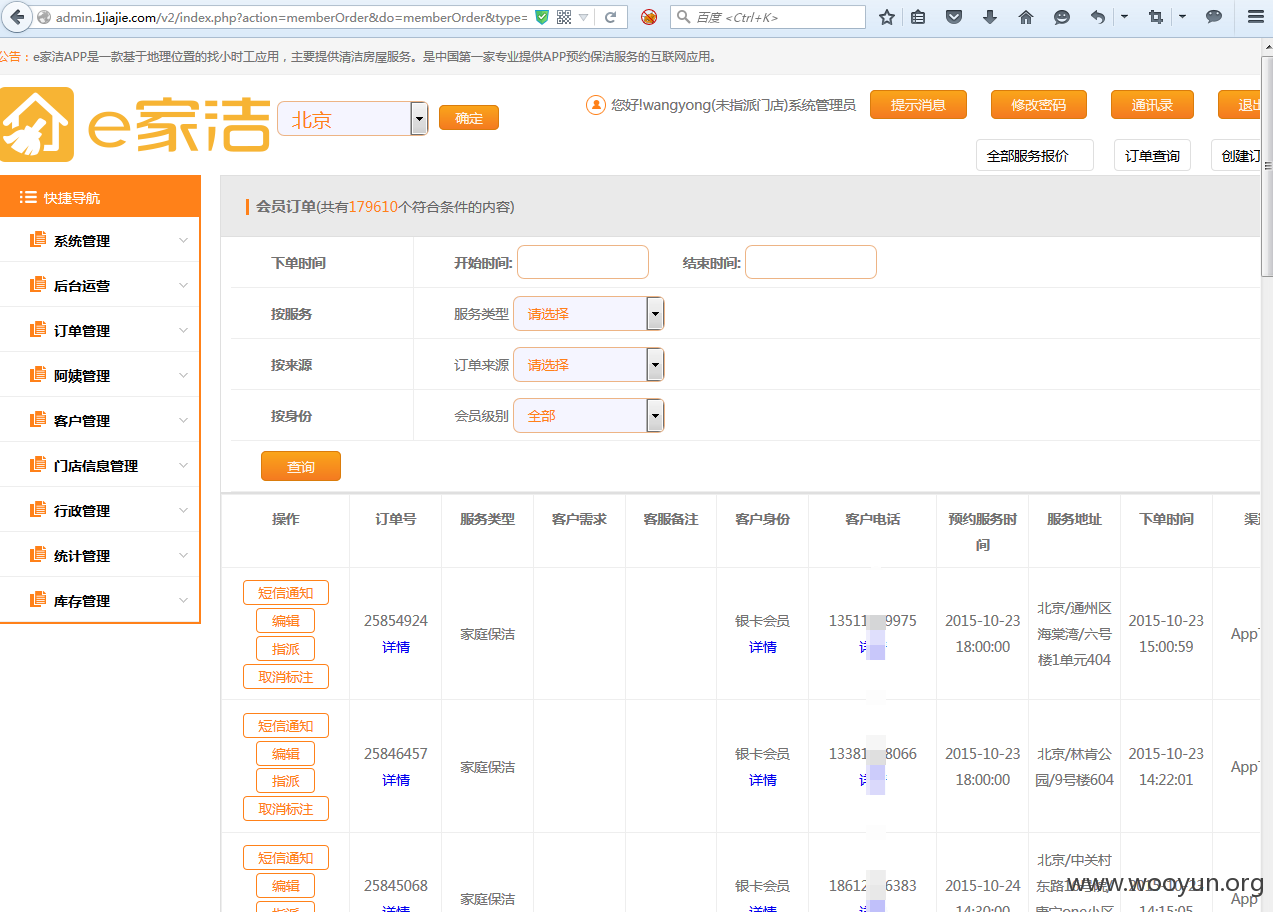The height and width of the screenshot is (912, 1273).
Task: Expand the 阿姨管理 menu
Action: (x=100, y=375)
